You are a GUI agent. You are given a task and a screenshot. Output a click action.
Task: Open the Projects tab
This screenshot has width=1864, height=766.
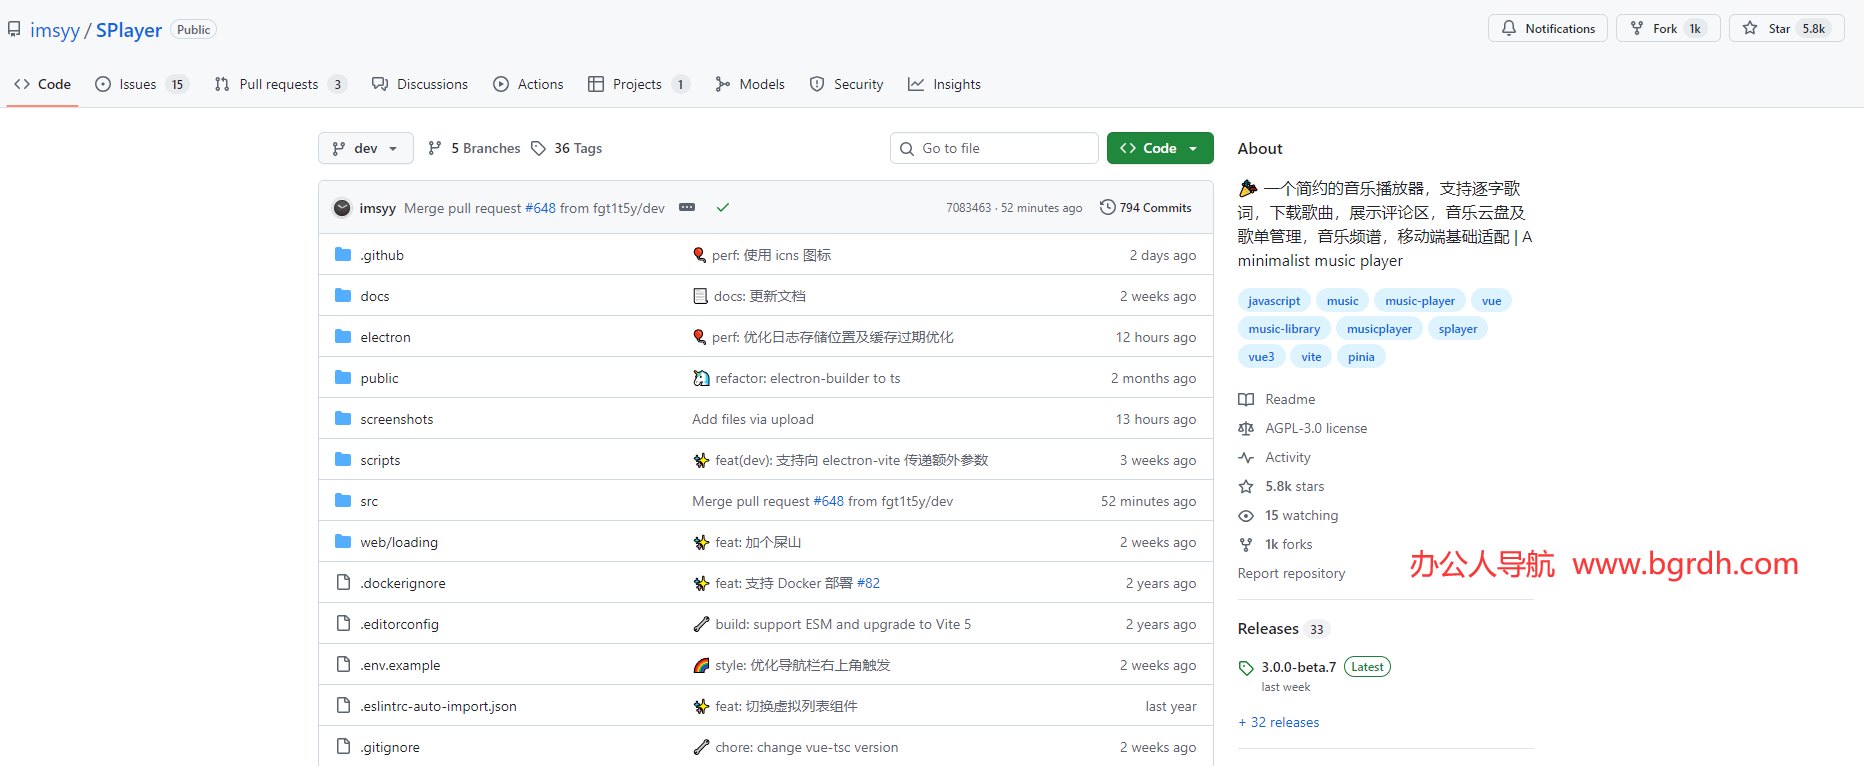pos(638,84)
